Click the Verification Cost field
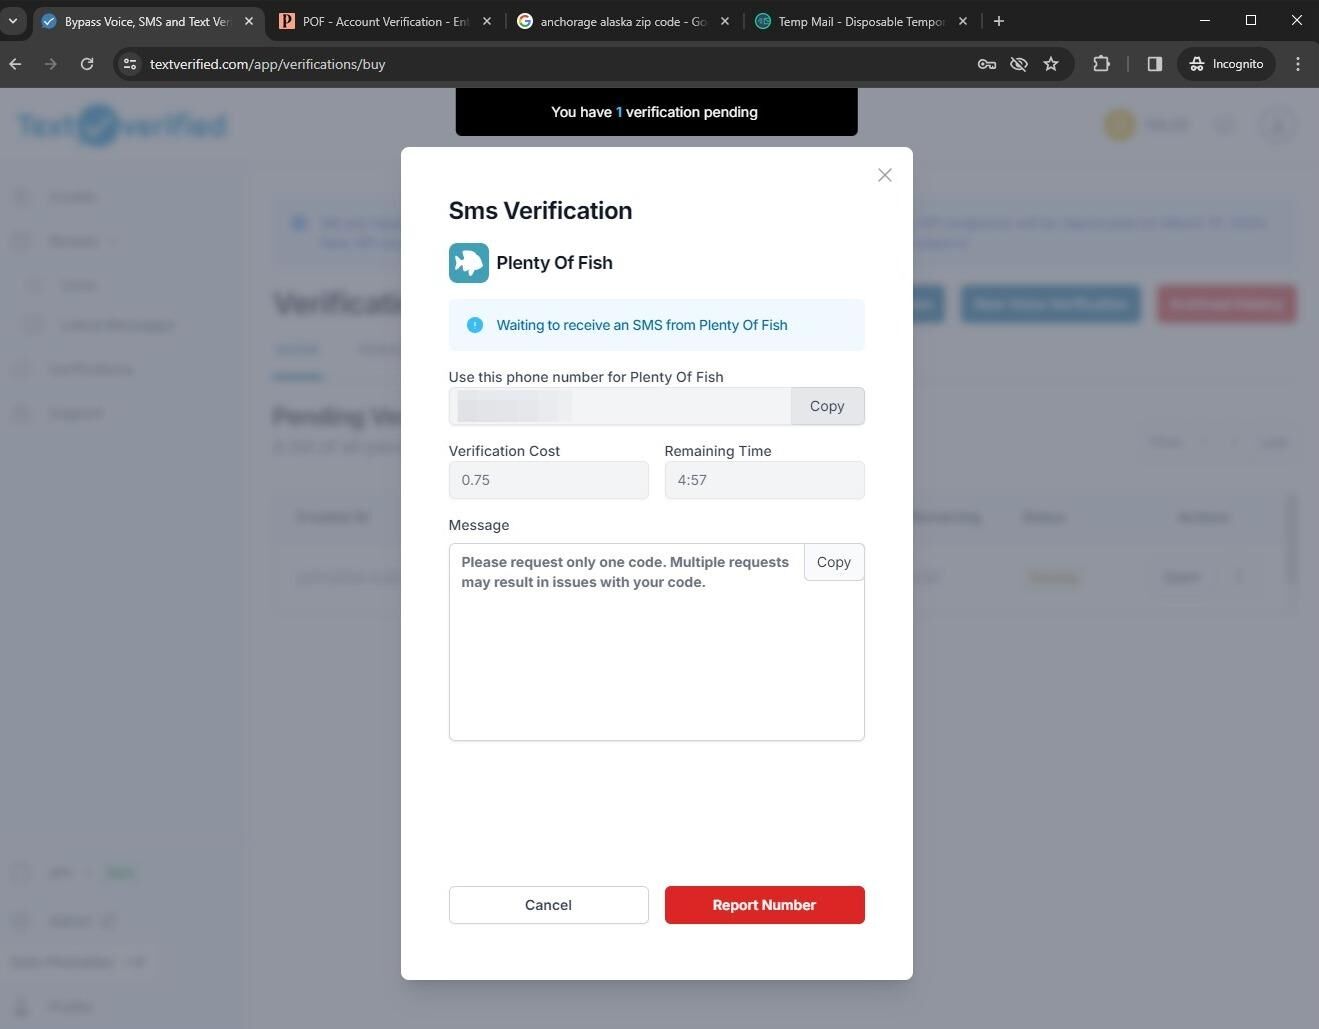 548,480
